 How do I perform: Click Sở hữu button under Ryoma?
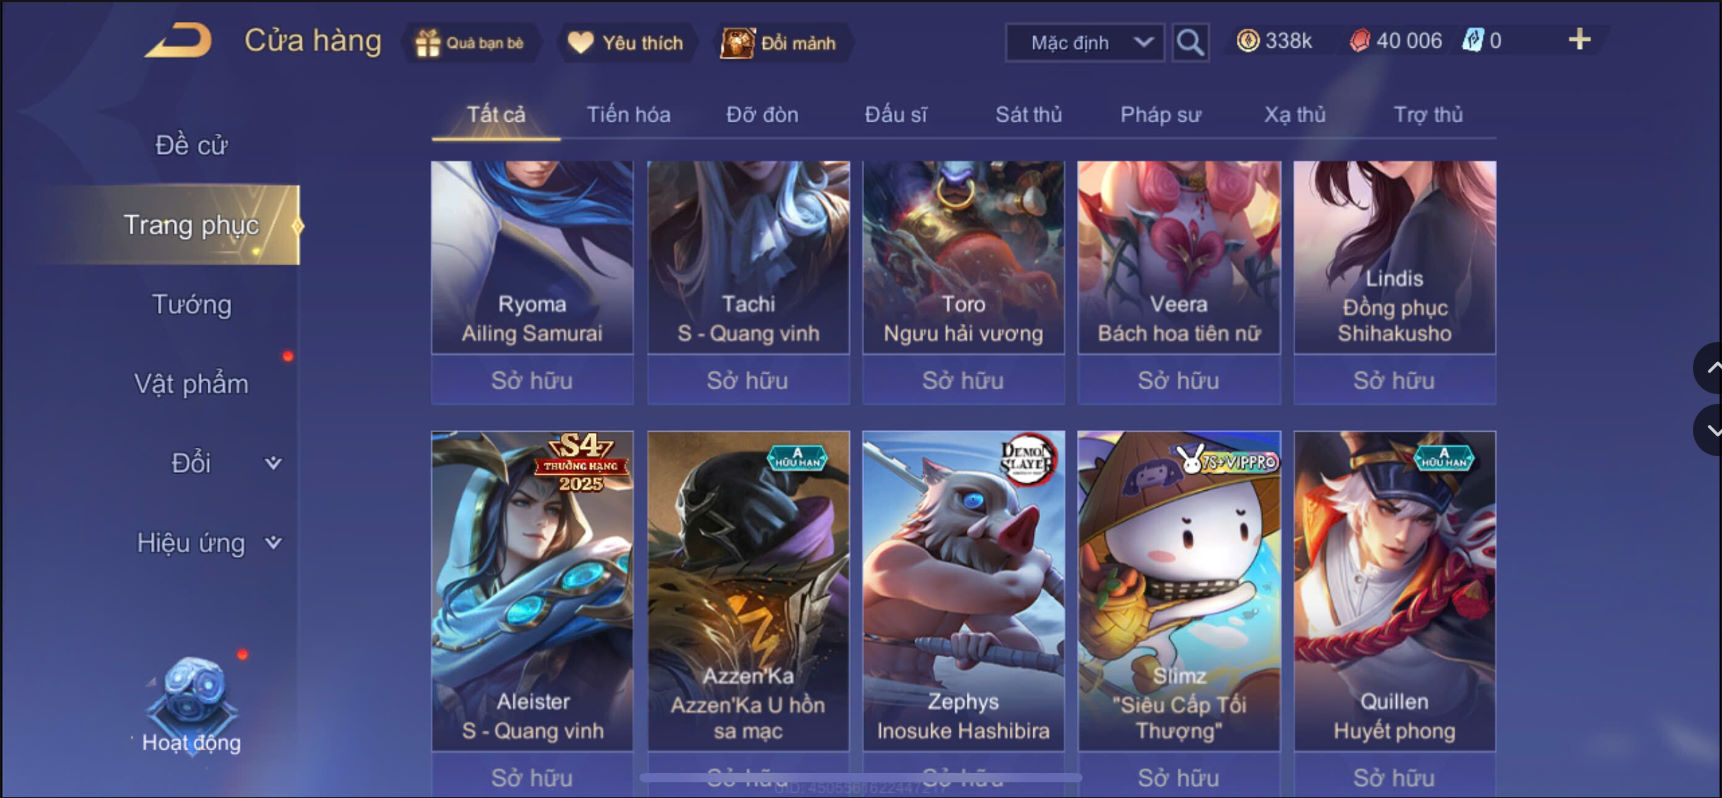coord(532,380)
